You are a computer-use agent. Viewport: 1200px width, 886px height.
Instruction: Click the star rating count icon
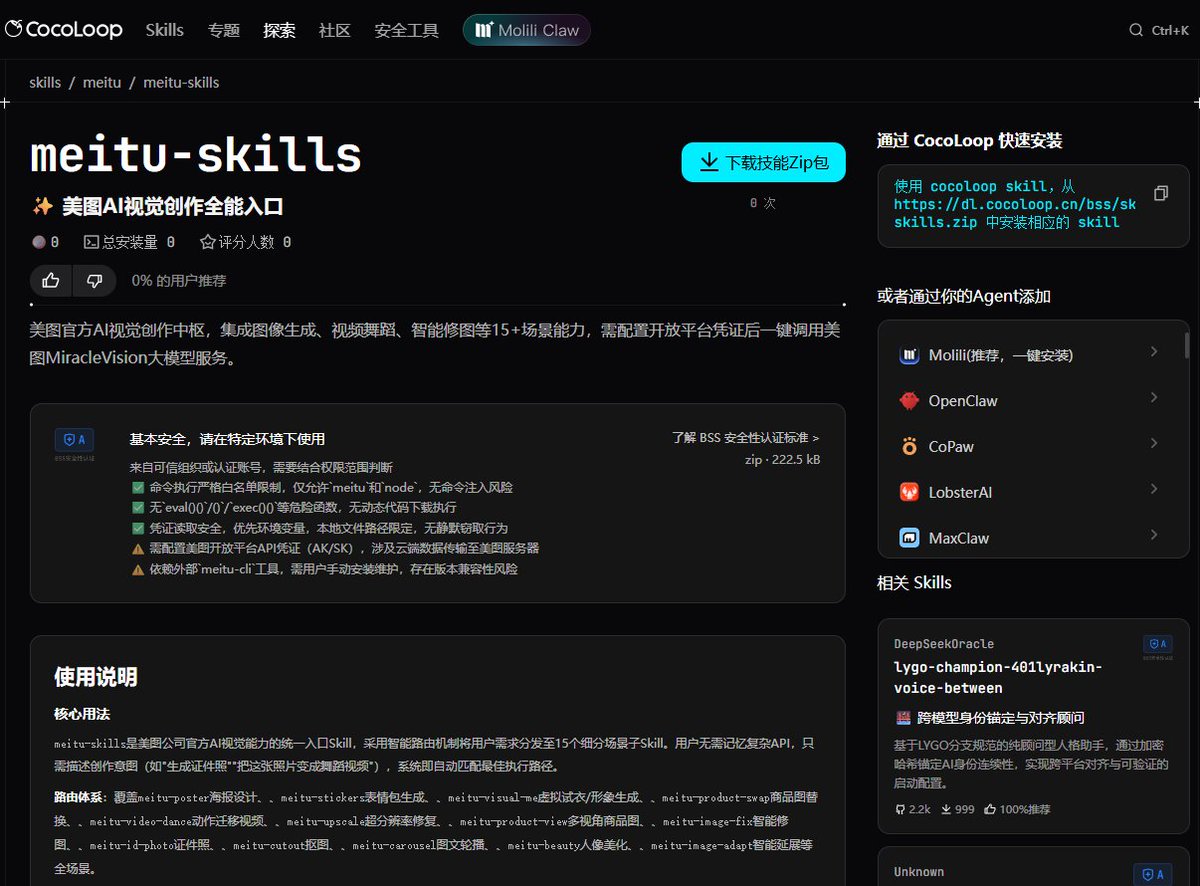click(208, 242)
